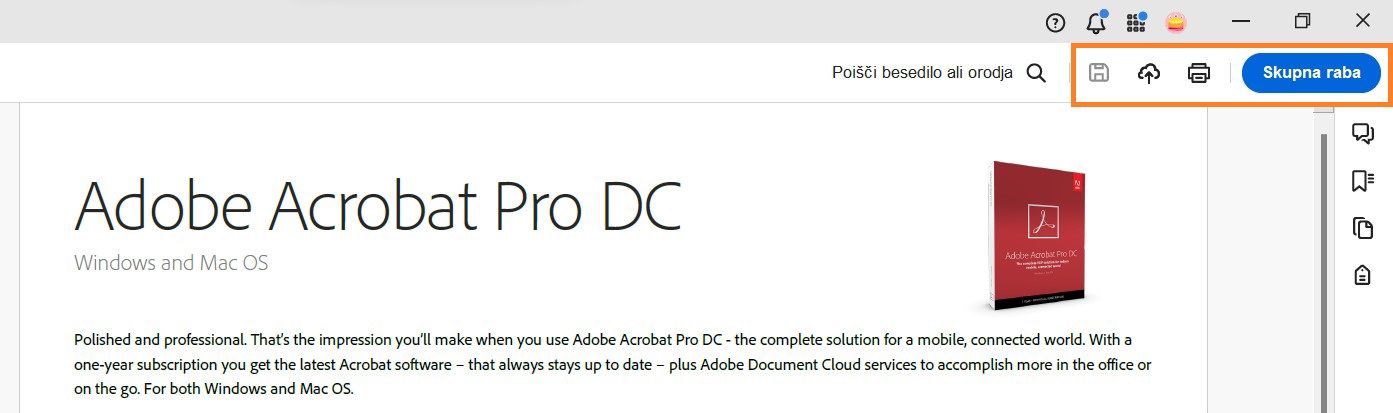
Task: Click the magnifier search icon
Action: coord(1037,73)
